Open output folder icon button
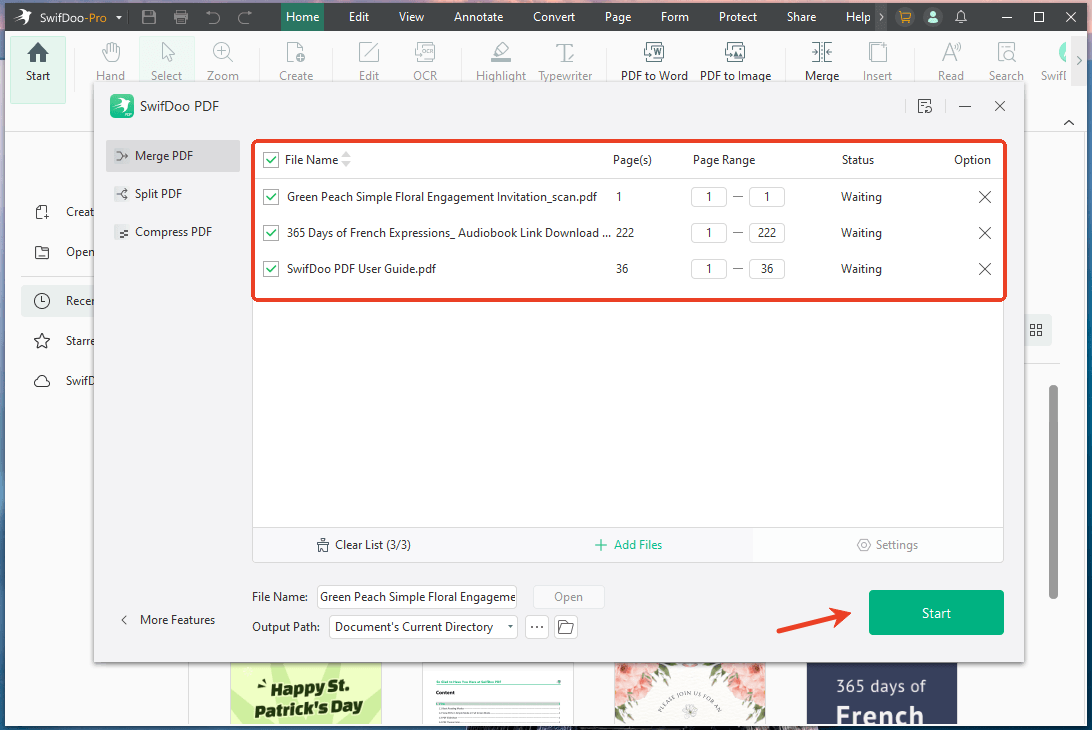 pos(566,627)
